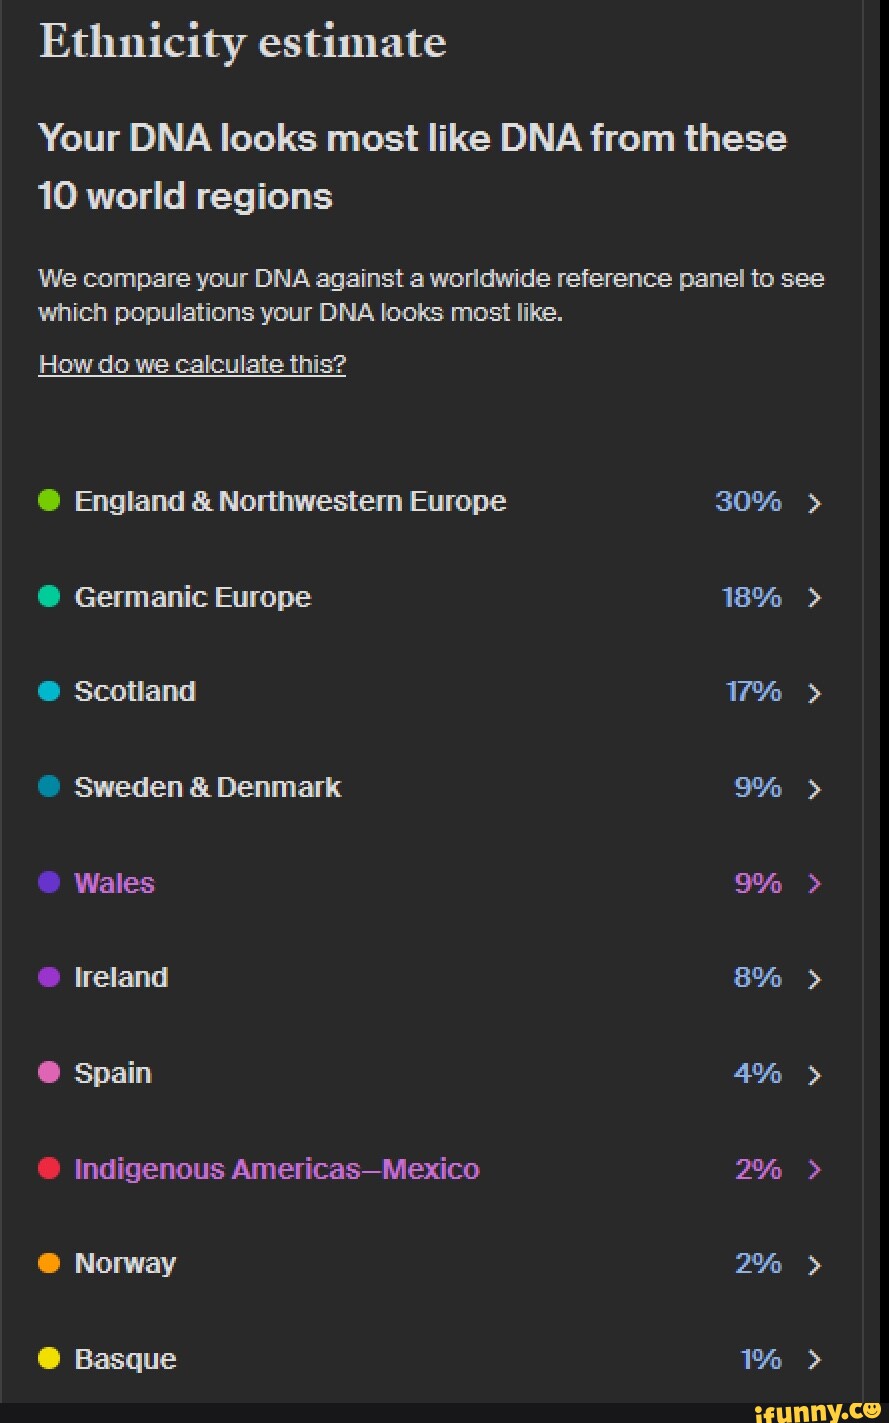Click the teal Germanic Europe color dot

point(48,596)
